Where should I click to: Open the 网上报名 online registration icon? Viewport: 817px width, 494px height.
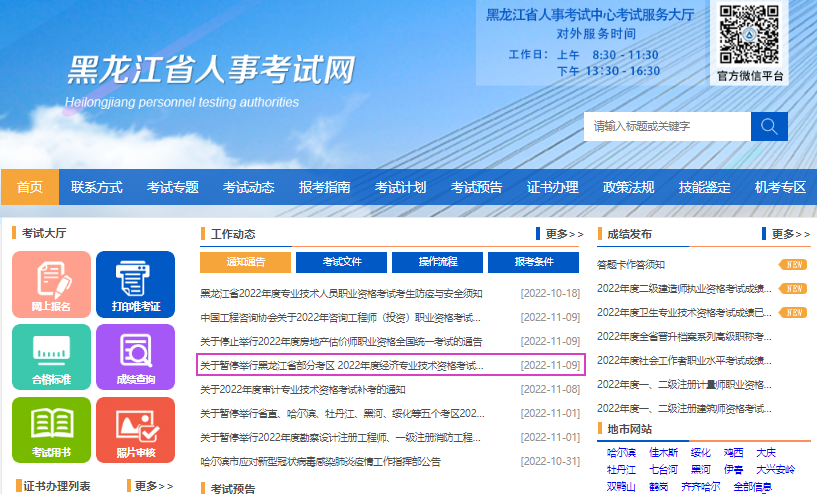pos(51,283)
